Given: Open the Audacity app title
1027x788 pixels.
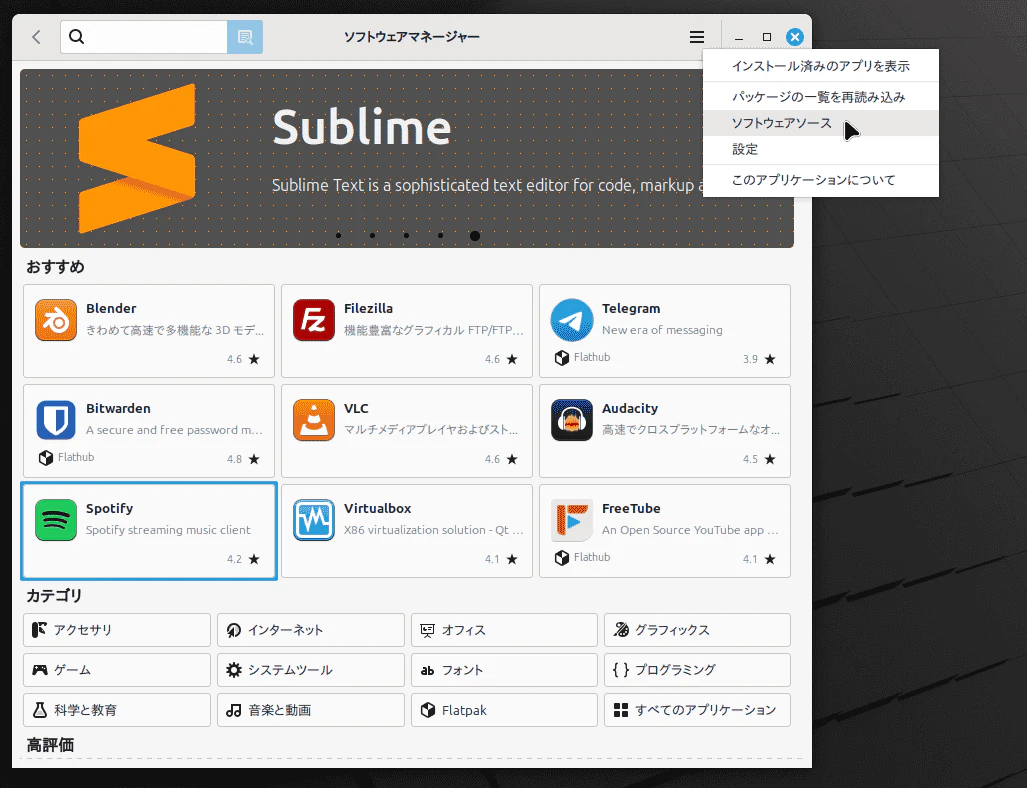Looking at the screenshot, I should click(630, 409).
